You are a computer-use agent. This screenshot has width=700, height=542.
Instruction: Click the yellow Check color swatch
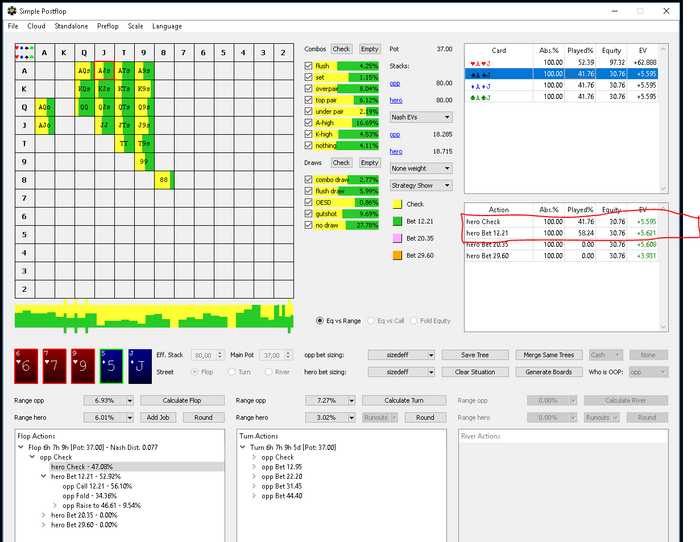coord(396,204)
